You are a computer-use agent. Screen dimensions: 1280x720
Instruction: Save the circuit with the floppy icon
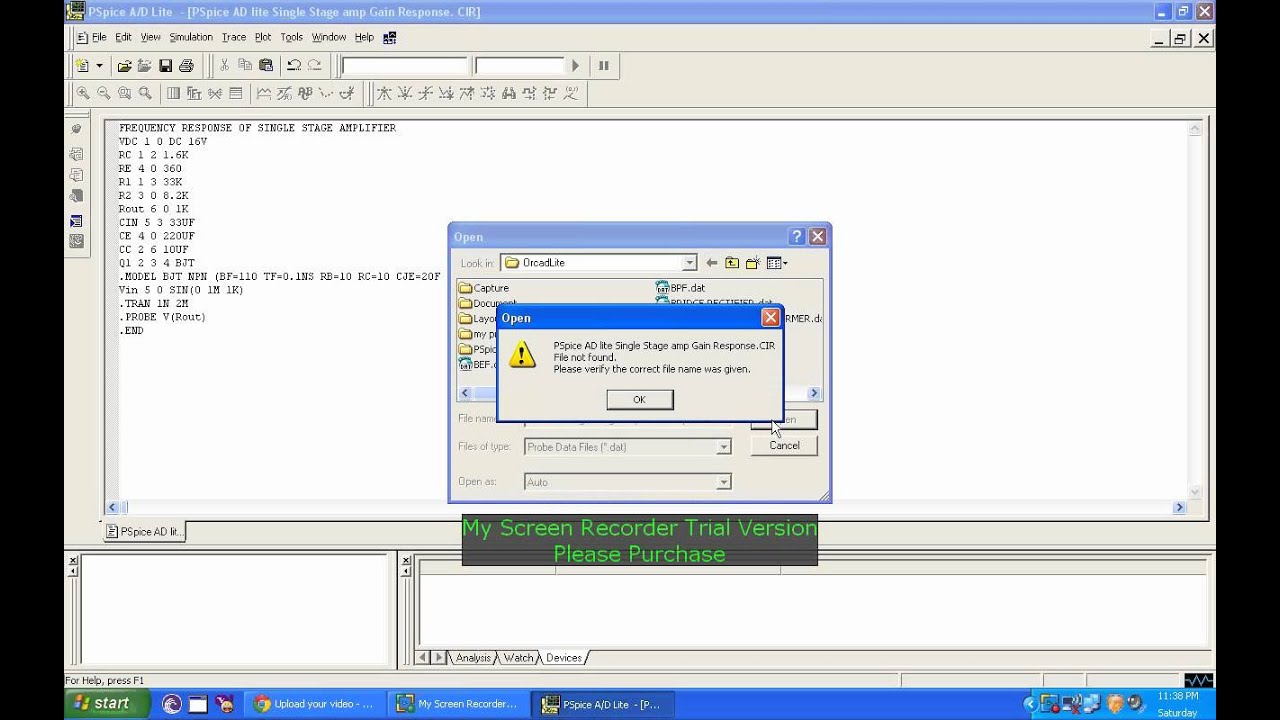pos(166,66)
